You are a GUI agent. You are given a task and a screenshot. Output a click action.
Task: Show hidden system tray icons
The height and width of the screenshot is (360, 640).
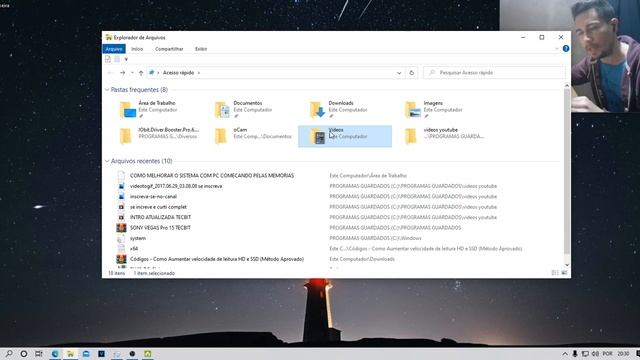[x=565, y=353]
